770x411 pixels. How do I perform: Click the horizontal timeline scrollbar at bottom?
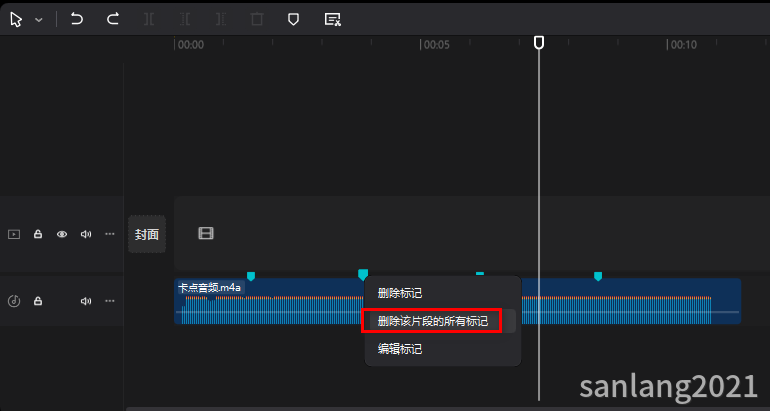tap(448, 409)
